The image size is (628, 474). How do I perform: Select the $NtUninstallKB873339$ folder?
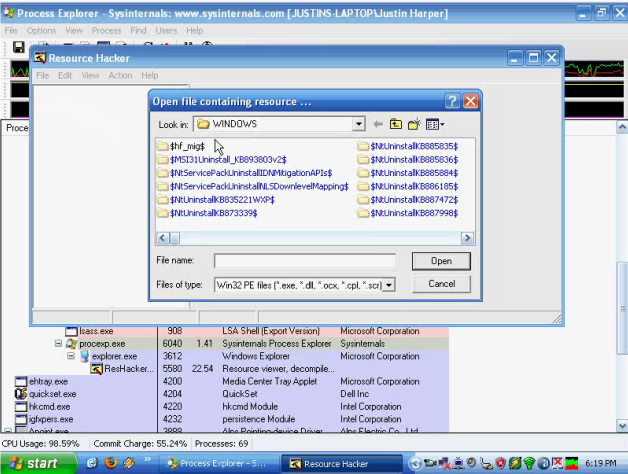point(207,213)
